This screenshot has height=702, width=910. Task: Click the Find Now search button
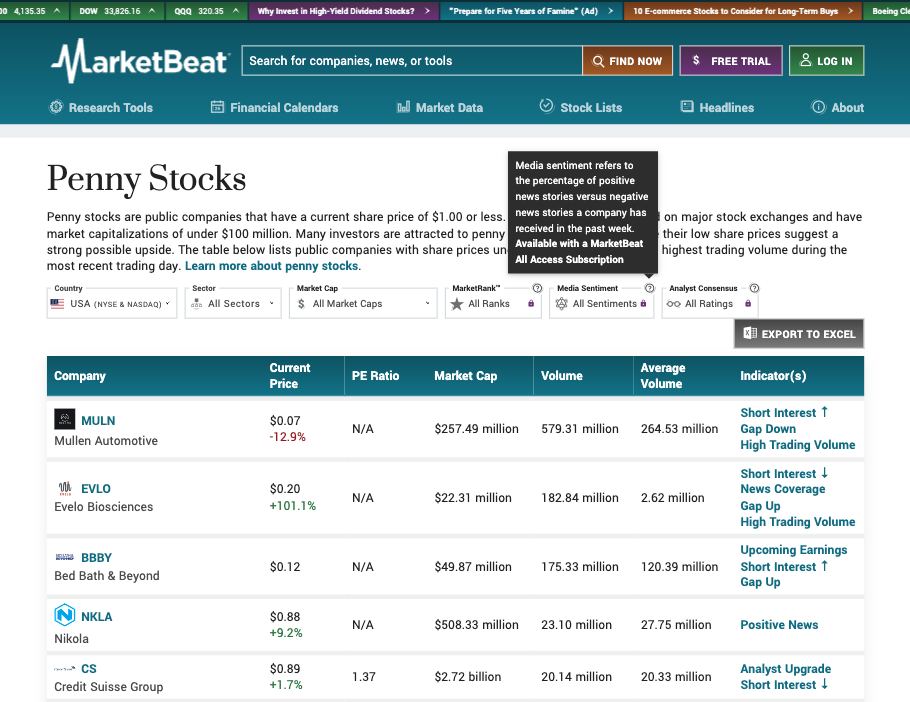[626, 61]
